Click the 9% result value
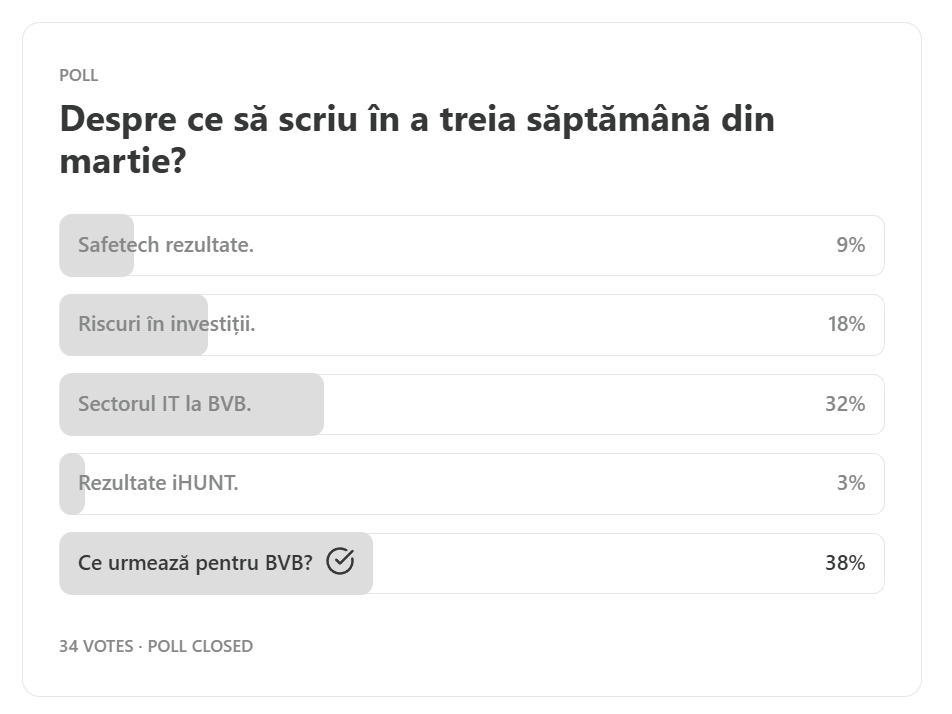 pyautogui.click(x=851, y=245)
